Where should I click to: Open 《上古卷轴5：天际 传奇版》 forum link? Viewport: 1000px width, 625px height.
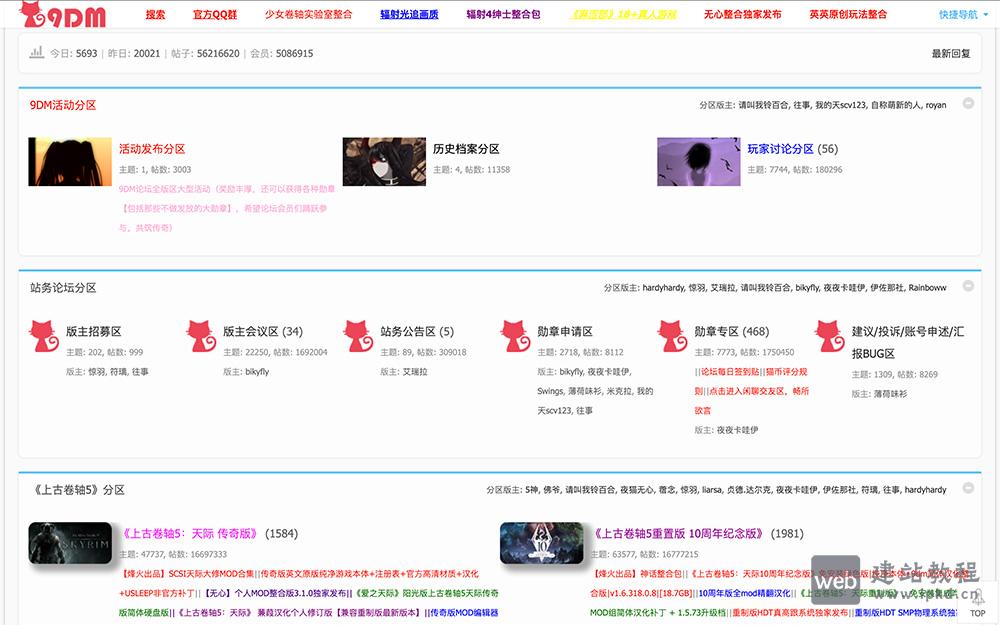click(189, 533)
